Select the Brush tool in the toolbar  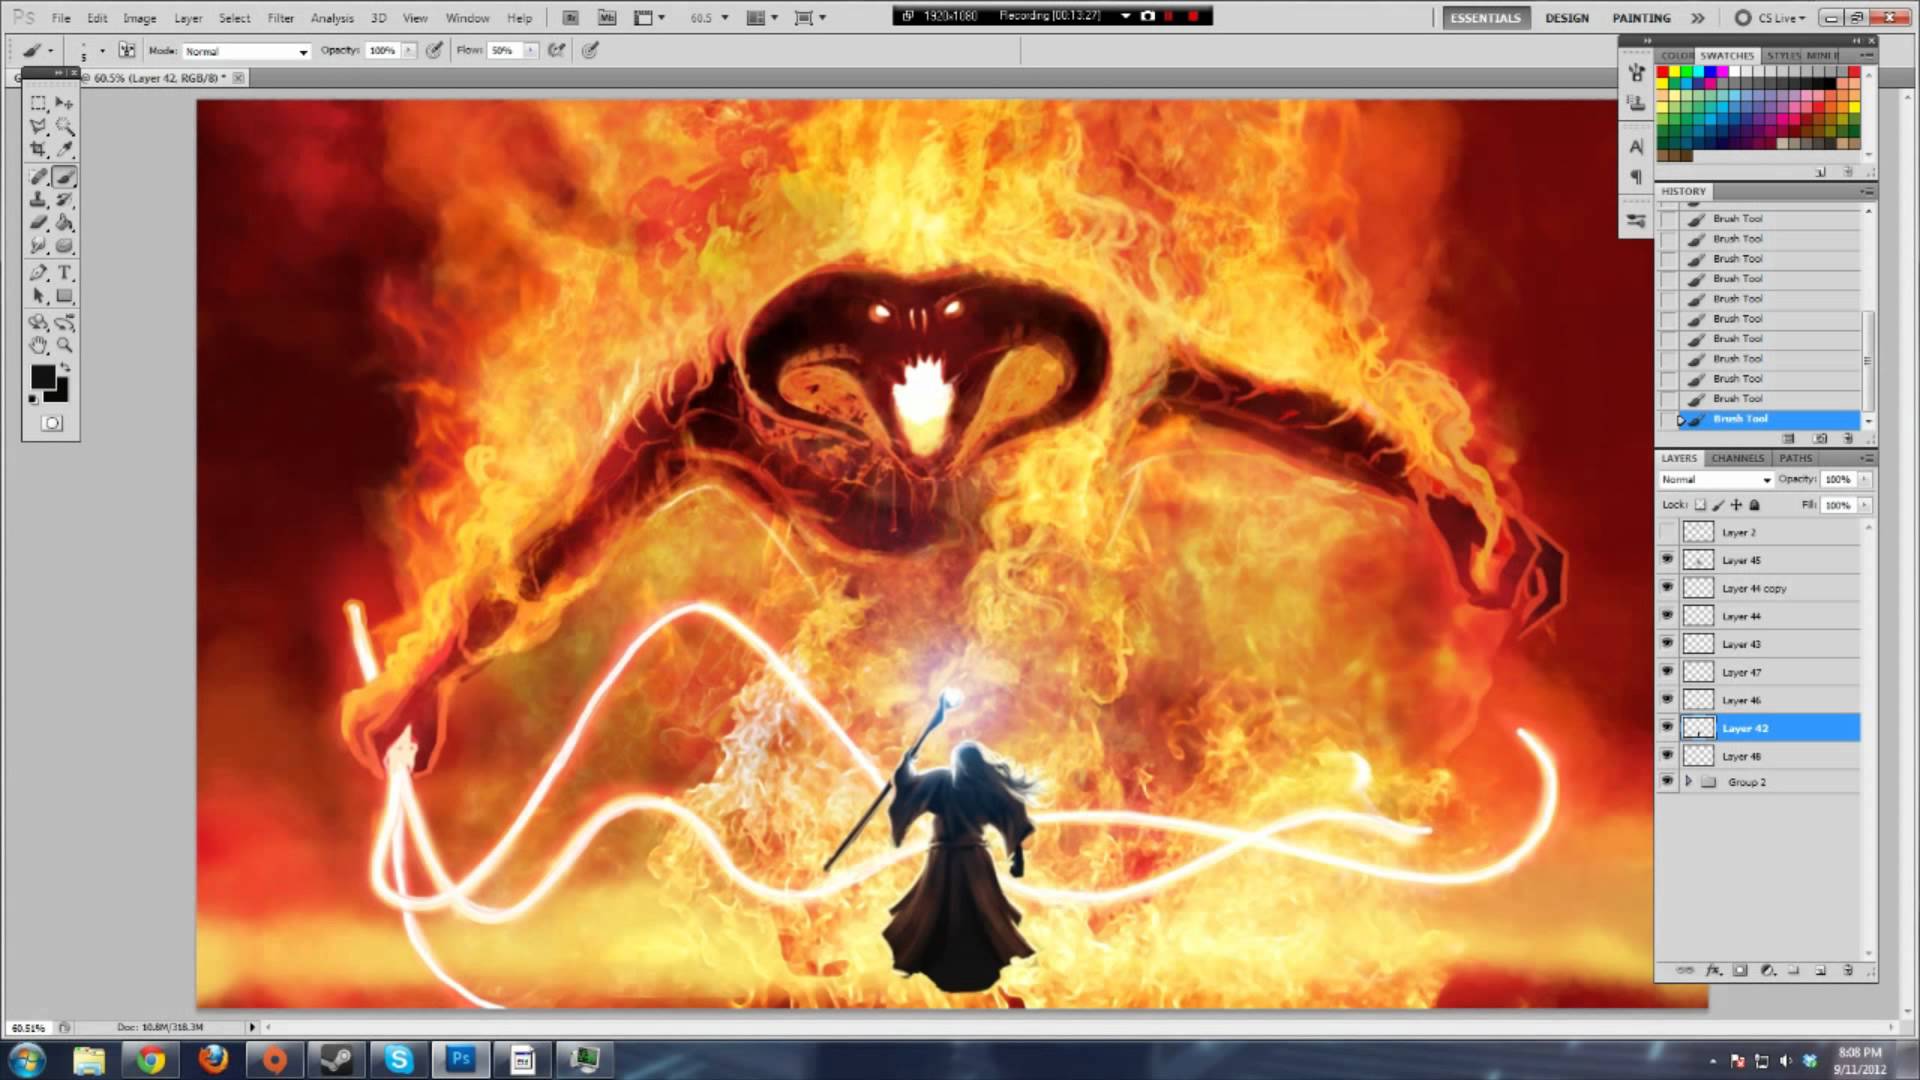(x=65, y=176)
